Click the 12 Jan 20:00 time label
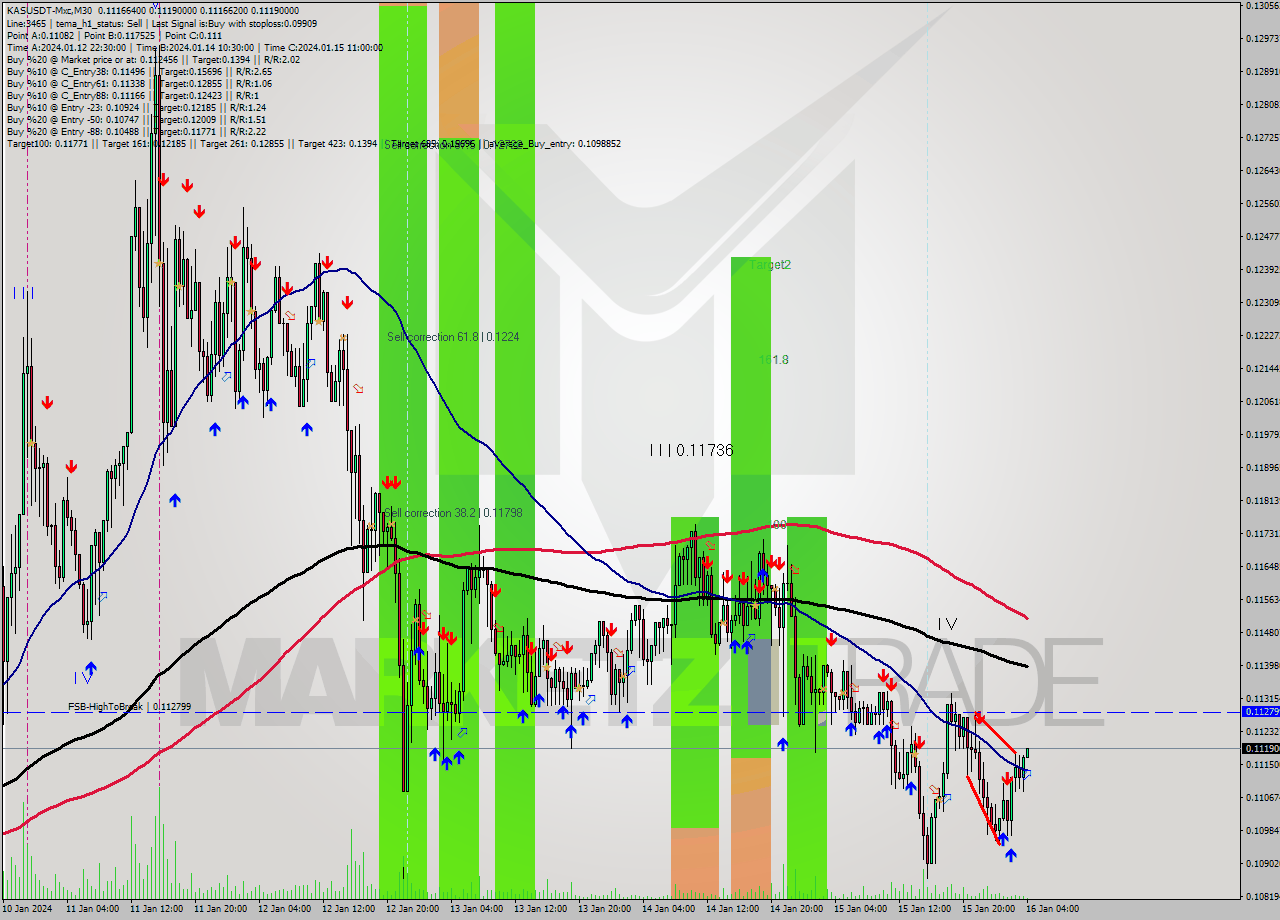This screenshot has height=920, width=1280. point(412,909)
